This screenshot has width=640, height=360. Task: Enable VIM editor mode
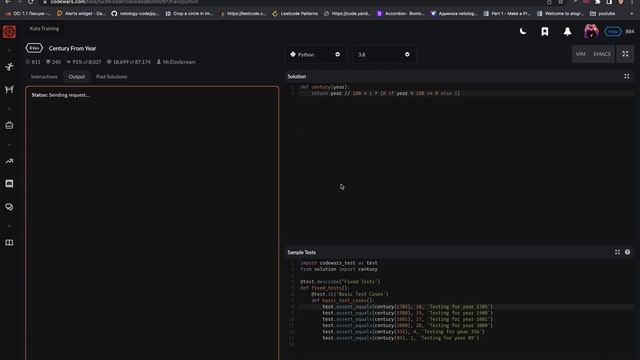click(x=580, y=54)
